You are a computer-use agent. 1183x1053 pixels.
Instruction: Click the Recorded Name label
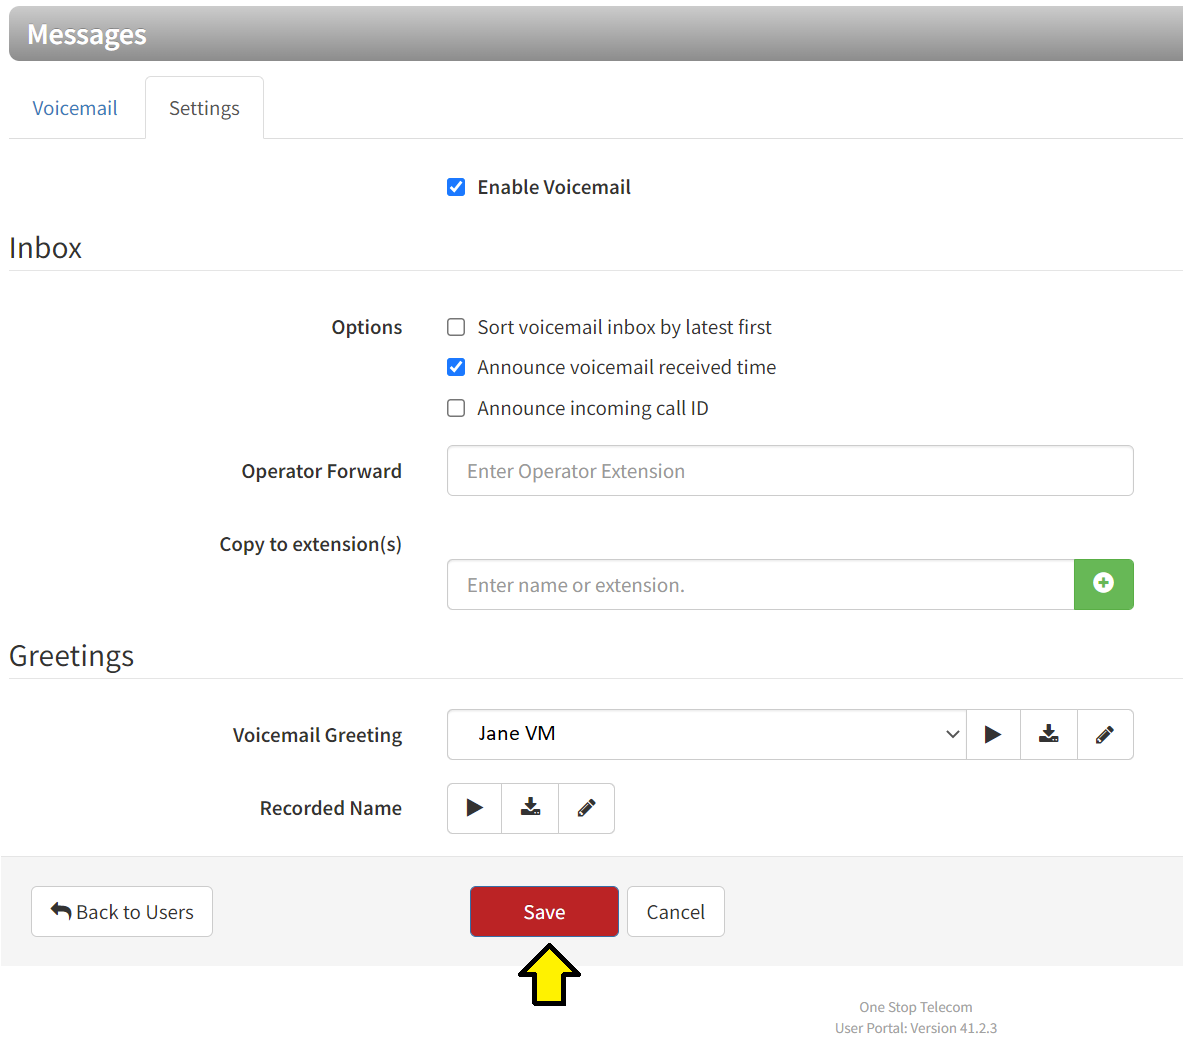coord(330,808)
